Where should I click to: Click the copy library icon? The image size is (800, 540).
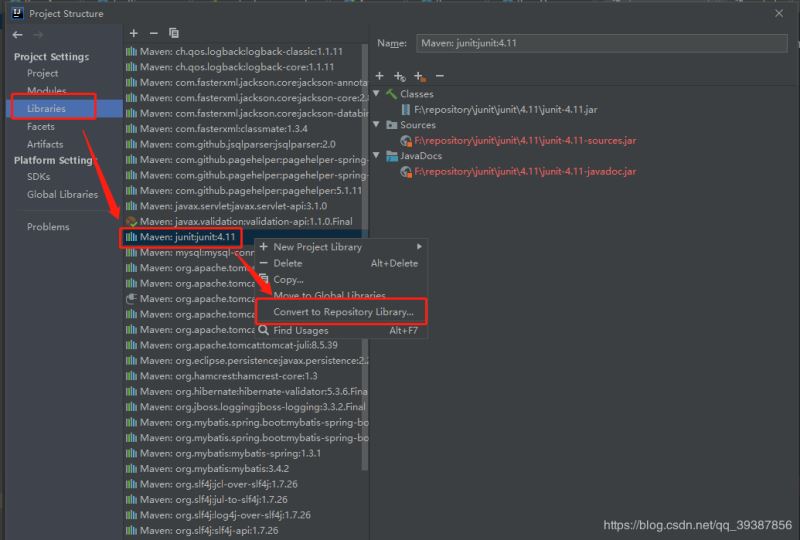(174, 34)
